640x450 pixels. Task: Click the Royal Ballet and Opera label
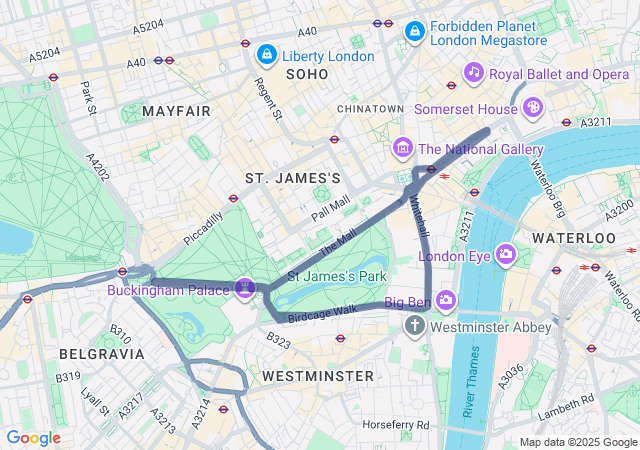tap(559, 74)
